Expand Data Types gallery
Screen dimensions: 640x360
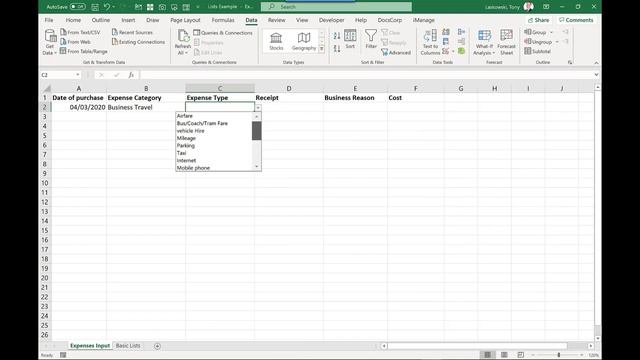[x=322, y=49]
